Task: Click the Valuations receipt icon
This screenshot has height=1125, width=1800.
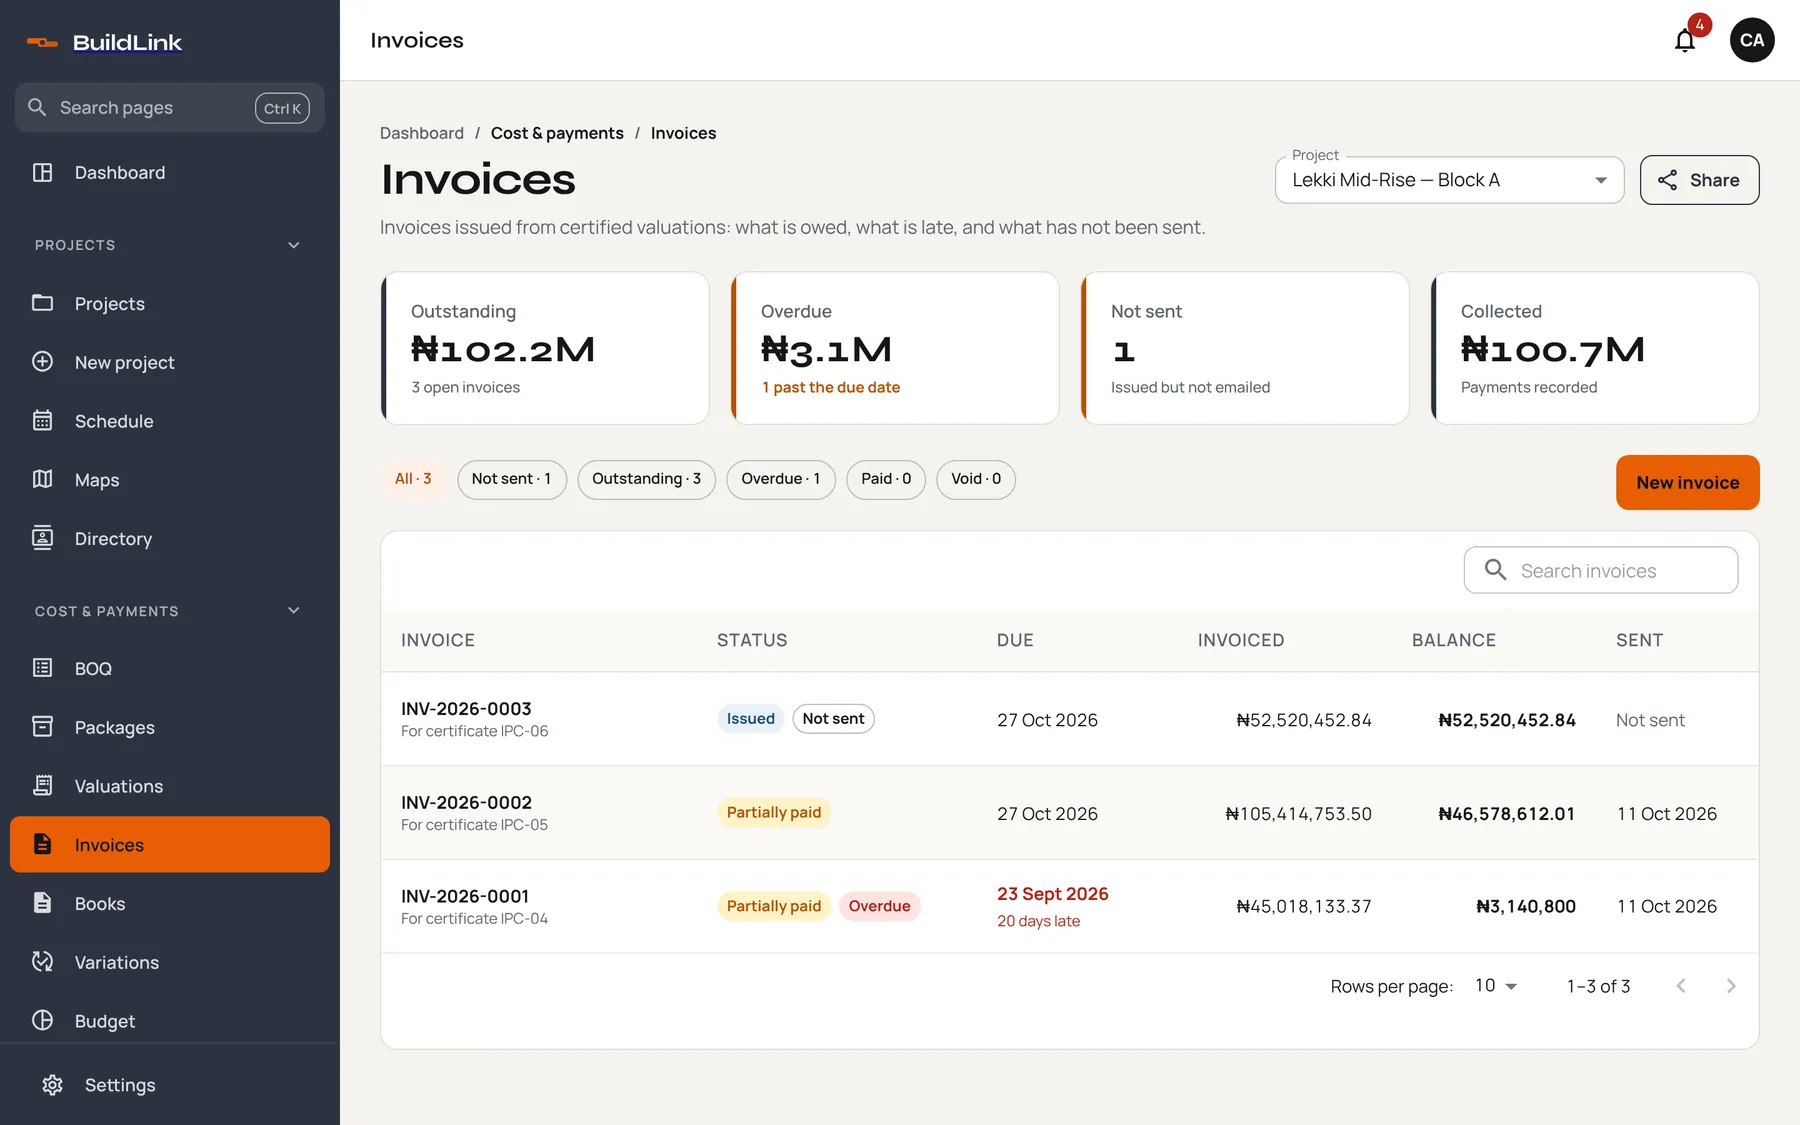Action: (x=42, y=786)
